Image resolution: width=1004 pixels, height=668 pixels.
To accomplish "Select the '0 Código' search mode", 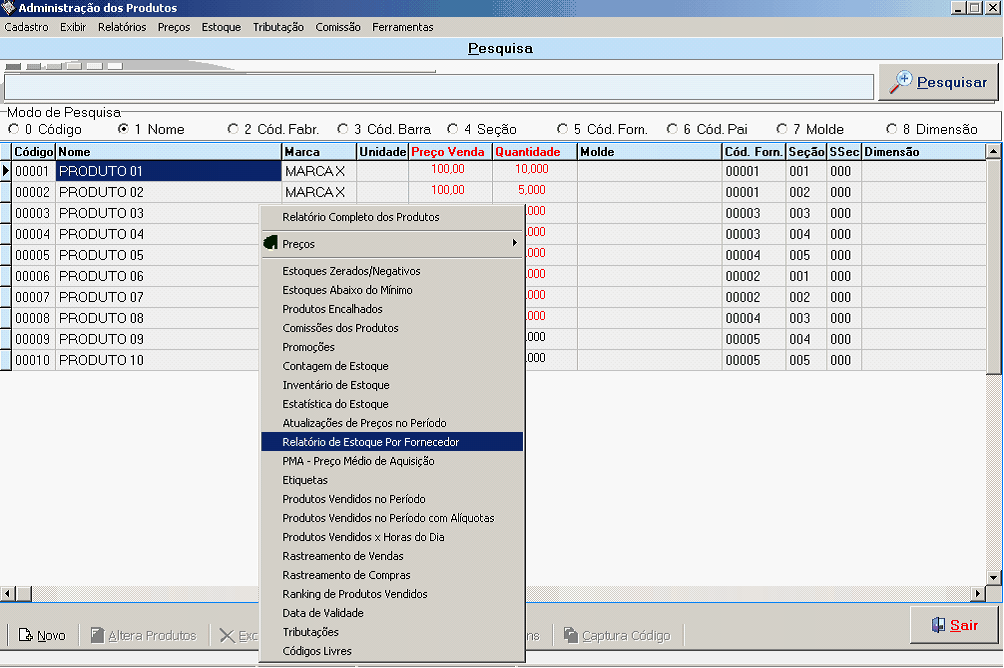I will [x=14, y=129].
